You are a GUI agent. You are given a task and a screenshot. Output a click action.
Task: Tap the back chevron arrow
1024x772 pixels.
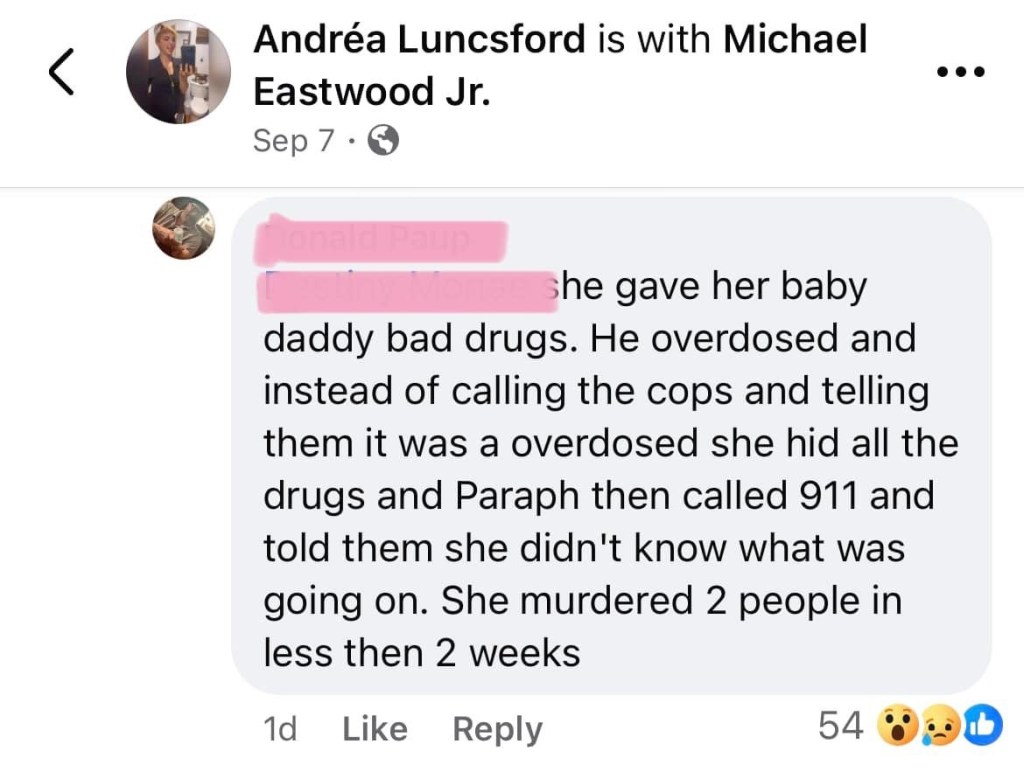62,73
